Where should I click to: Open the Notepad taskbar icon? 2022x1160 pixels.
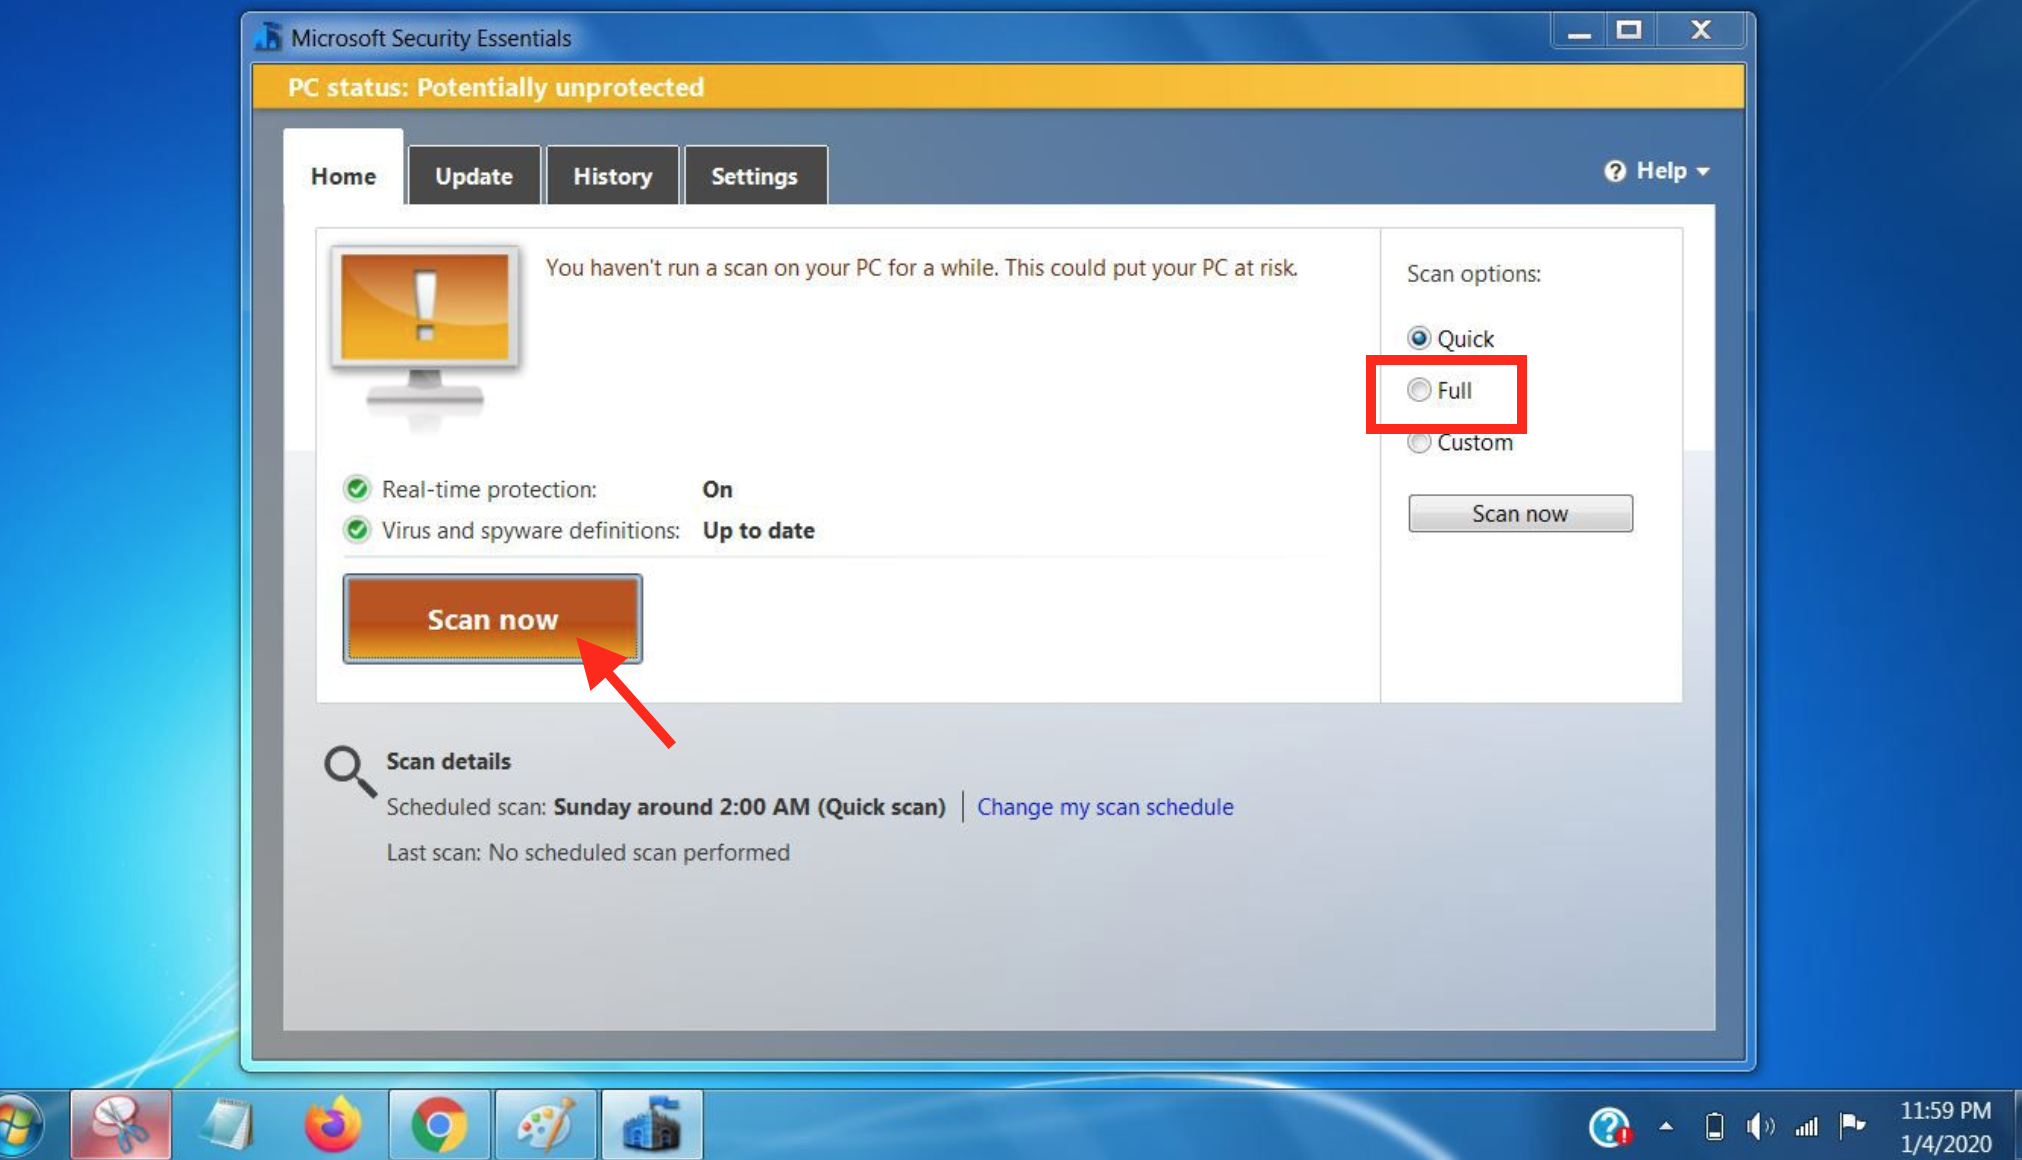pyautogui.click(x=227, y=1125)
